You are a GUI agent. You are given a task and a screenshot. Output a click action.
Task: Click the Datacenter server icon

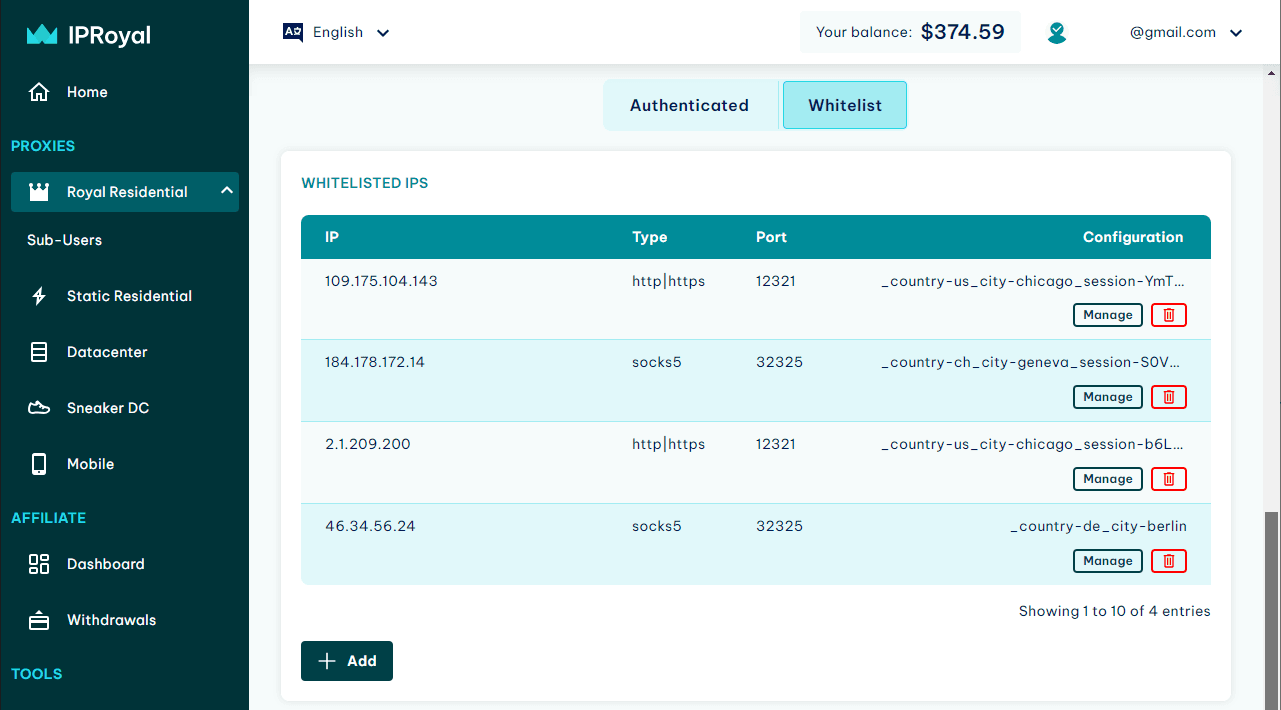click(x=39, y=352)
